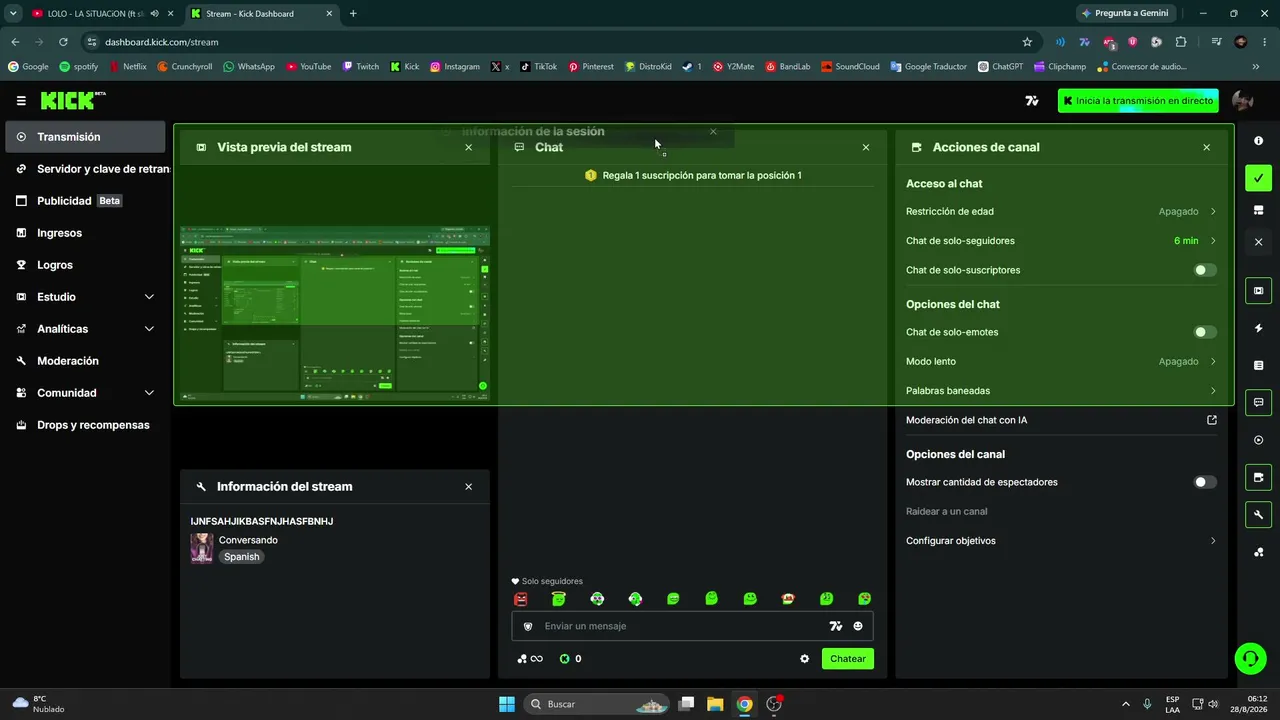Bookmark this page with the star icon
Viewport: 1280px width, 720px height.
1027,42
